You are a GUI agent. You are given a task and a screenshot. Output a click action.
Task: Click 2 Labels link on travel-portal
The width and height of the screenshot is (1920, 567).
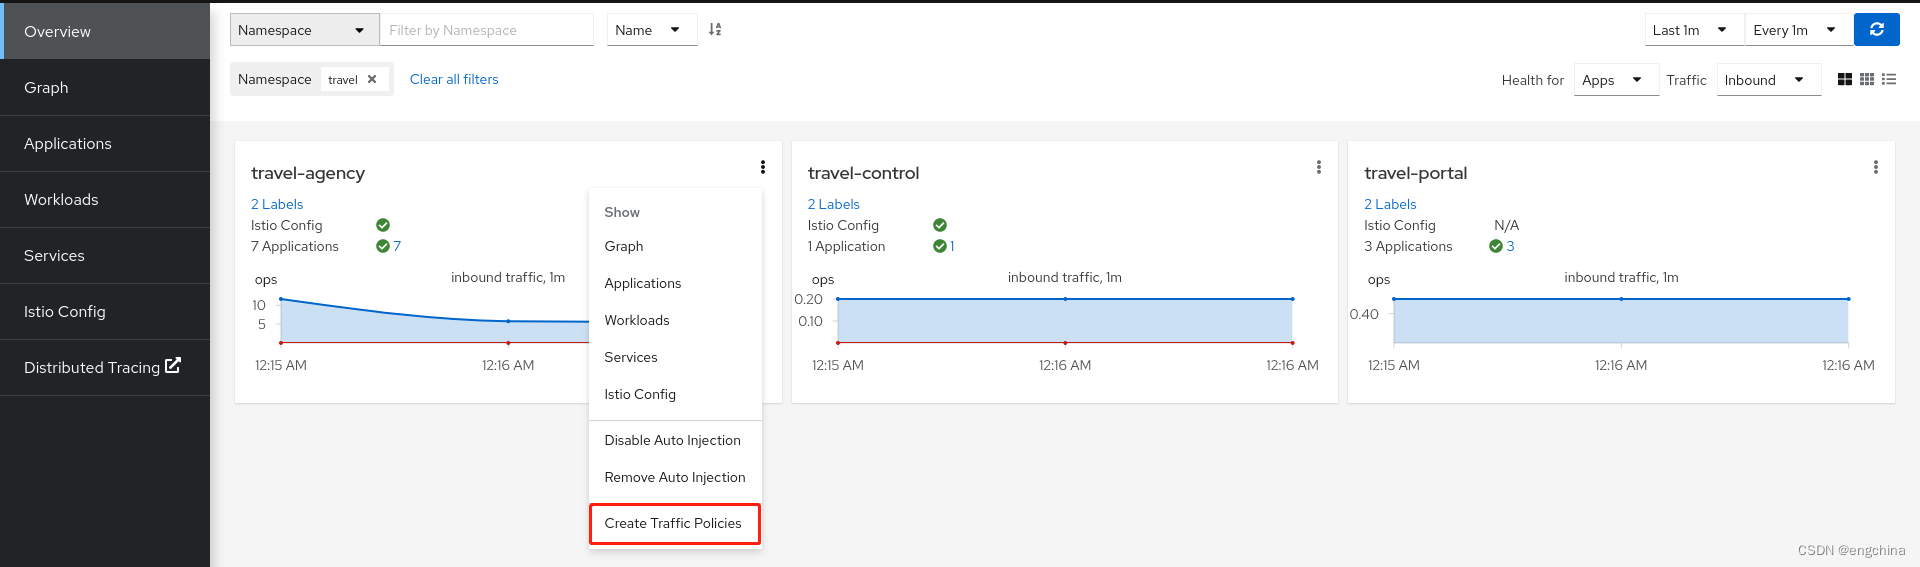(x=1390, y=204)
